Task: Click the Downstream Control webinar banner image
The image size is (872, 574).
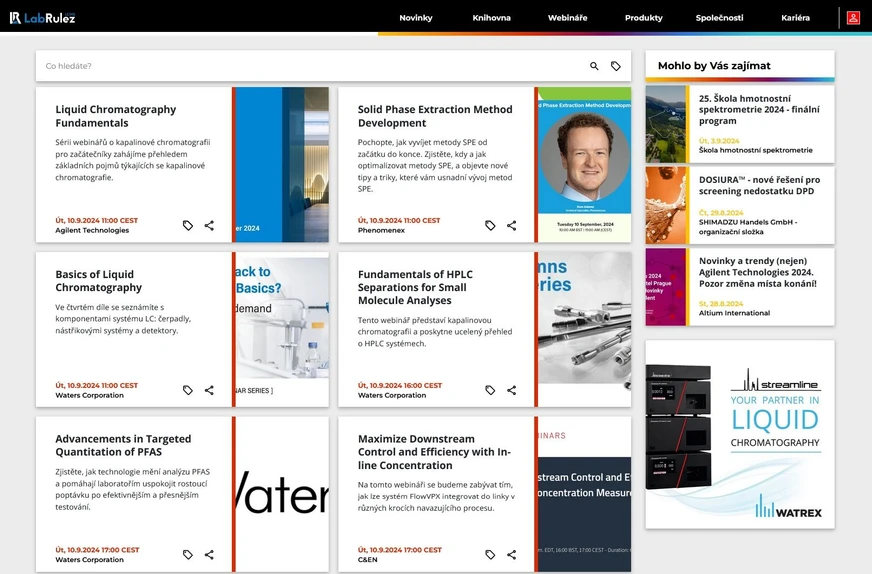Action: pyautogui.click(x=584, y=494)
